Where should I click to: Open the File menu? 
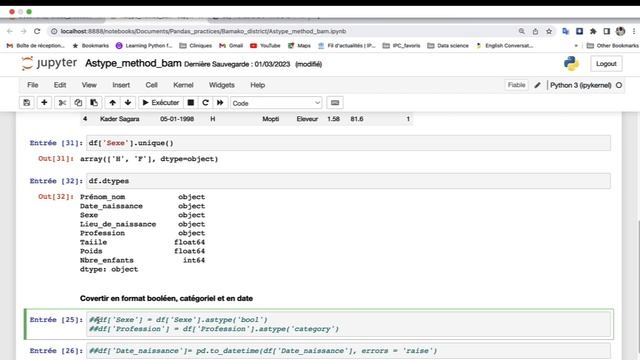pos(33,85)
